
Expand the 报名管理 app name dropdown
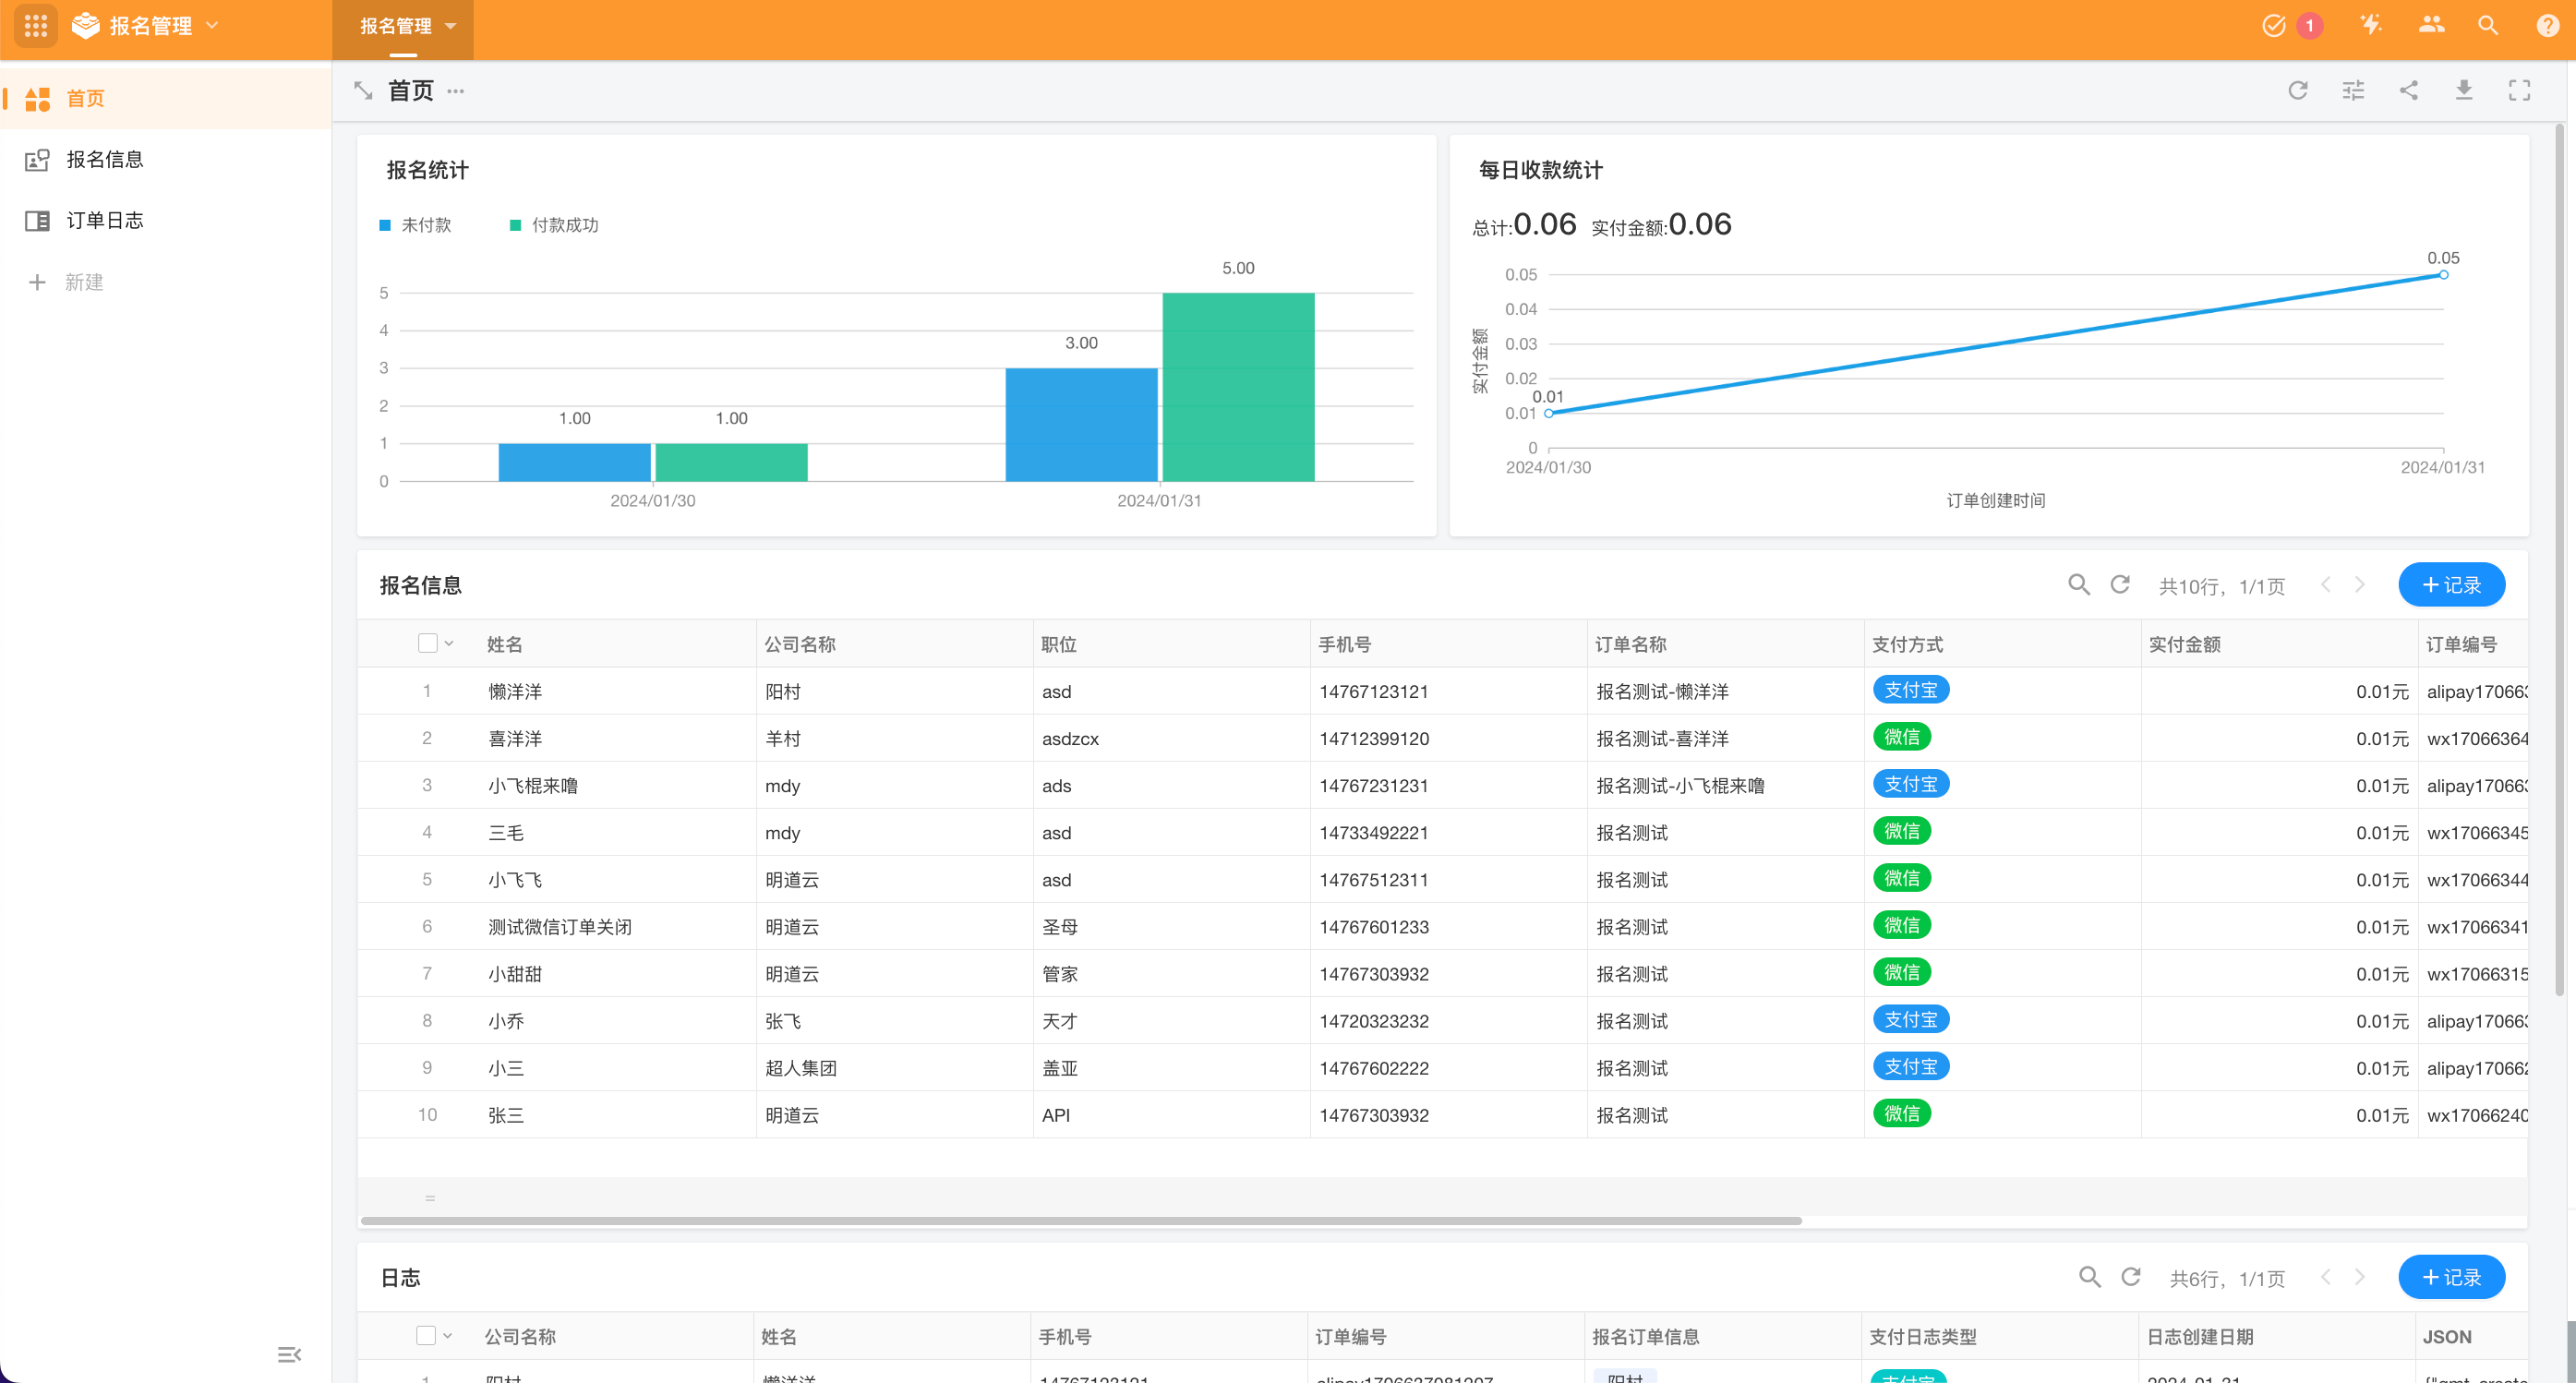pyautogui.click(x=212, y=26)
